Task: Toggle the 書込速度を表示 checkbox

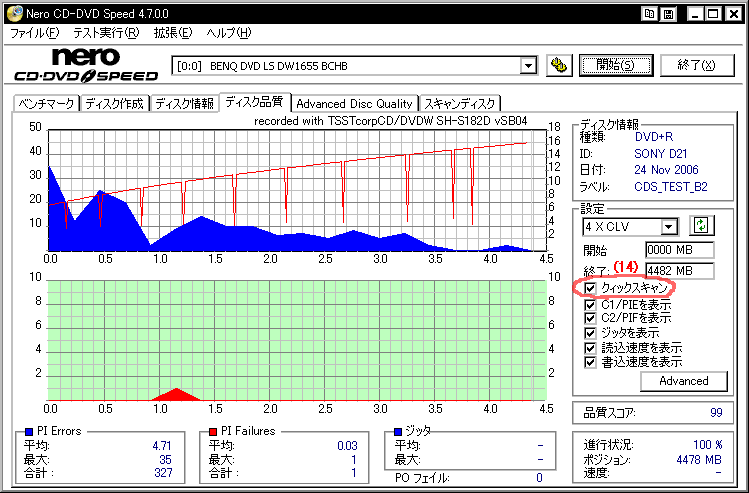Action: tap(590, 362)
